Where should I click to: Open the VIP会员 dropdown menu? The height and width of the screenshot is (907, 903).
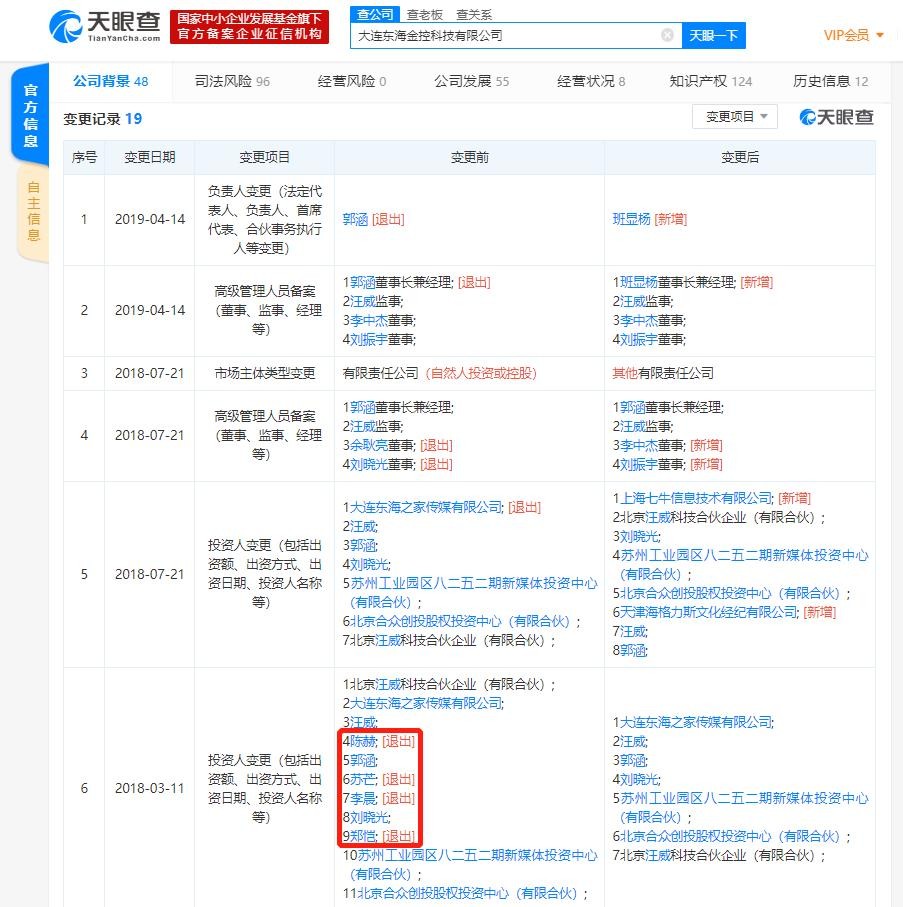pos(853,35)
